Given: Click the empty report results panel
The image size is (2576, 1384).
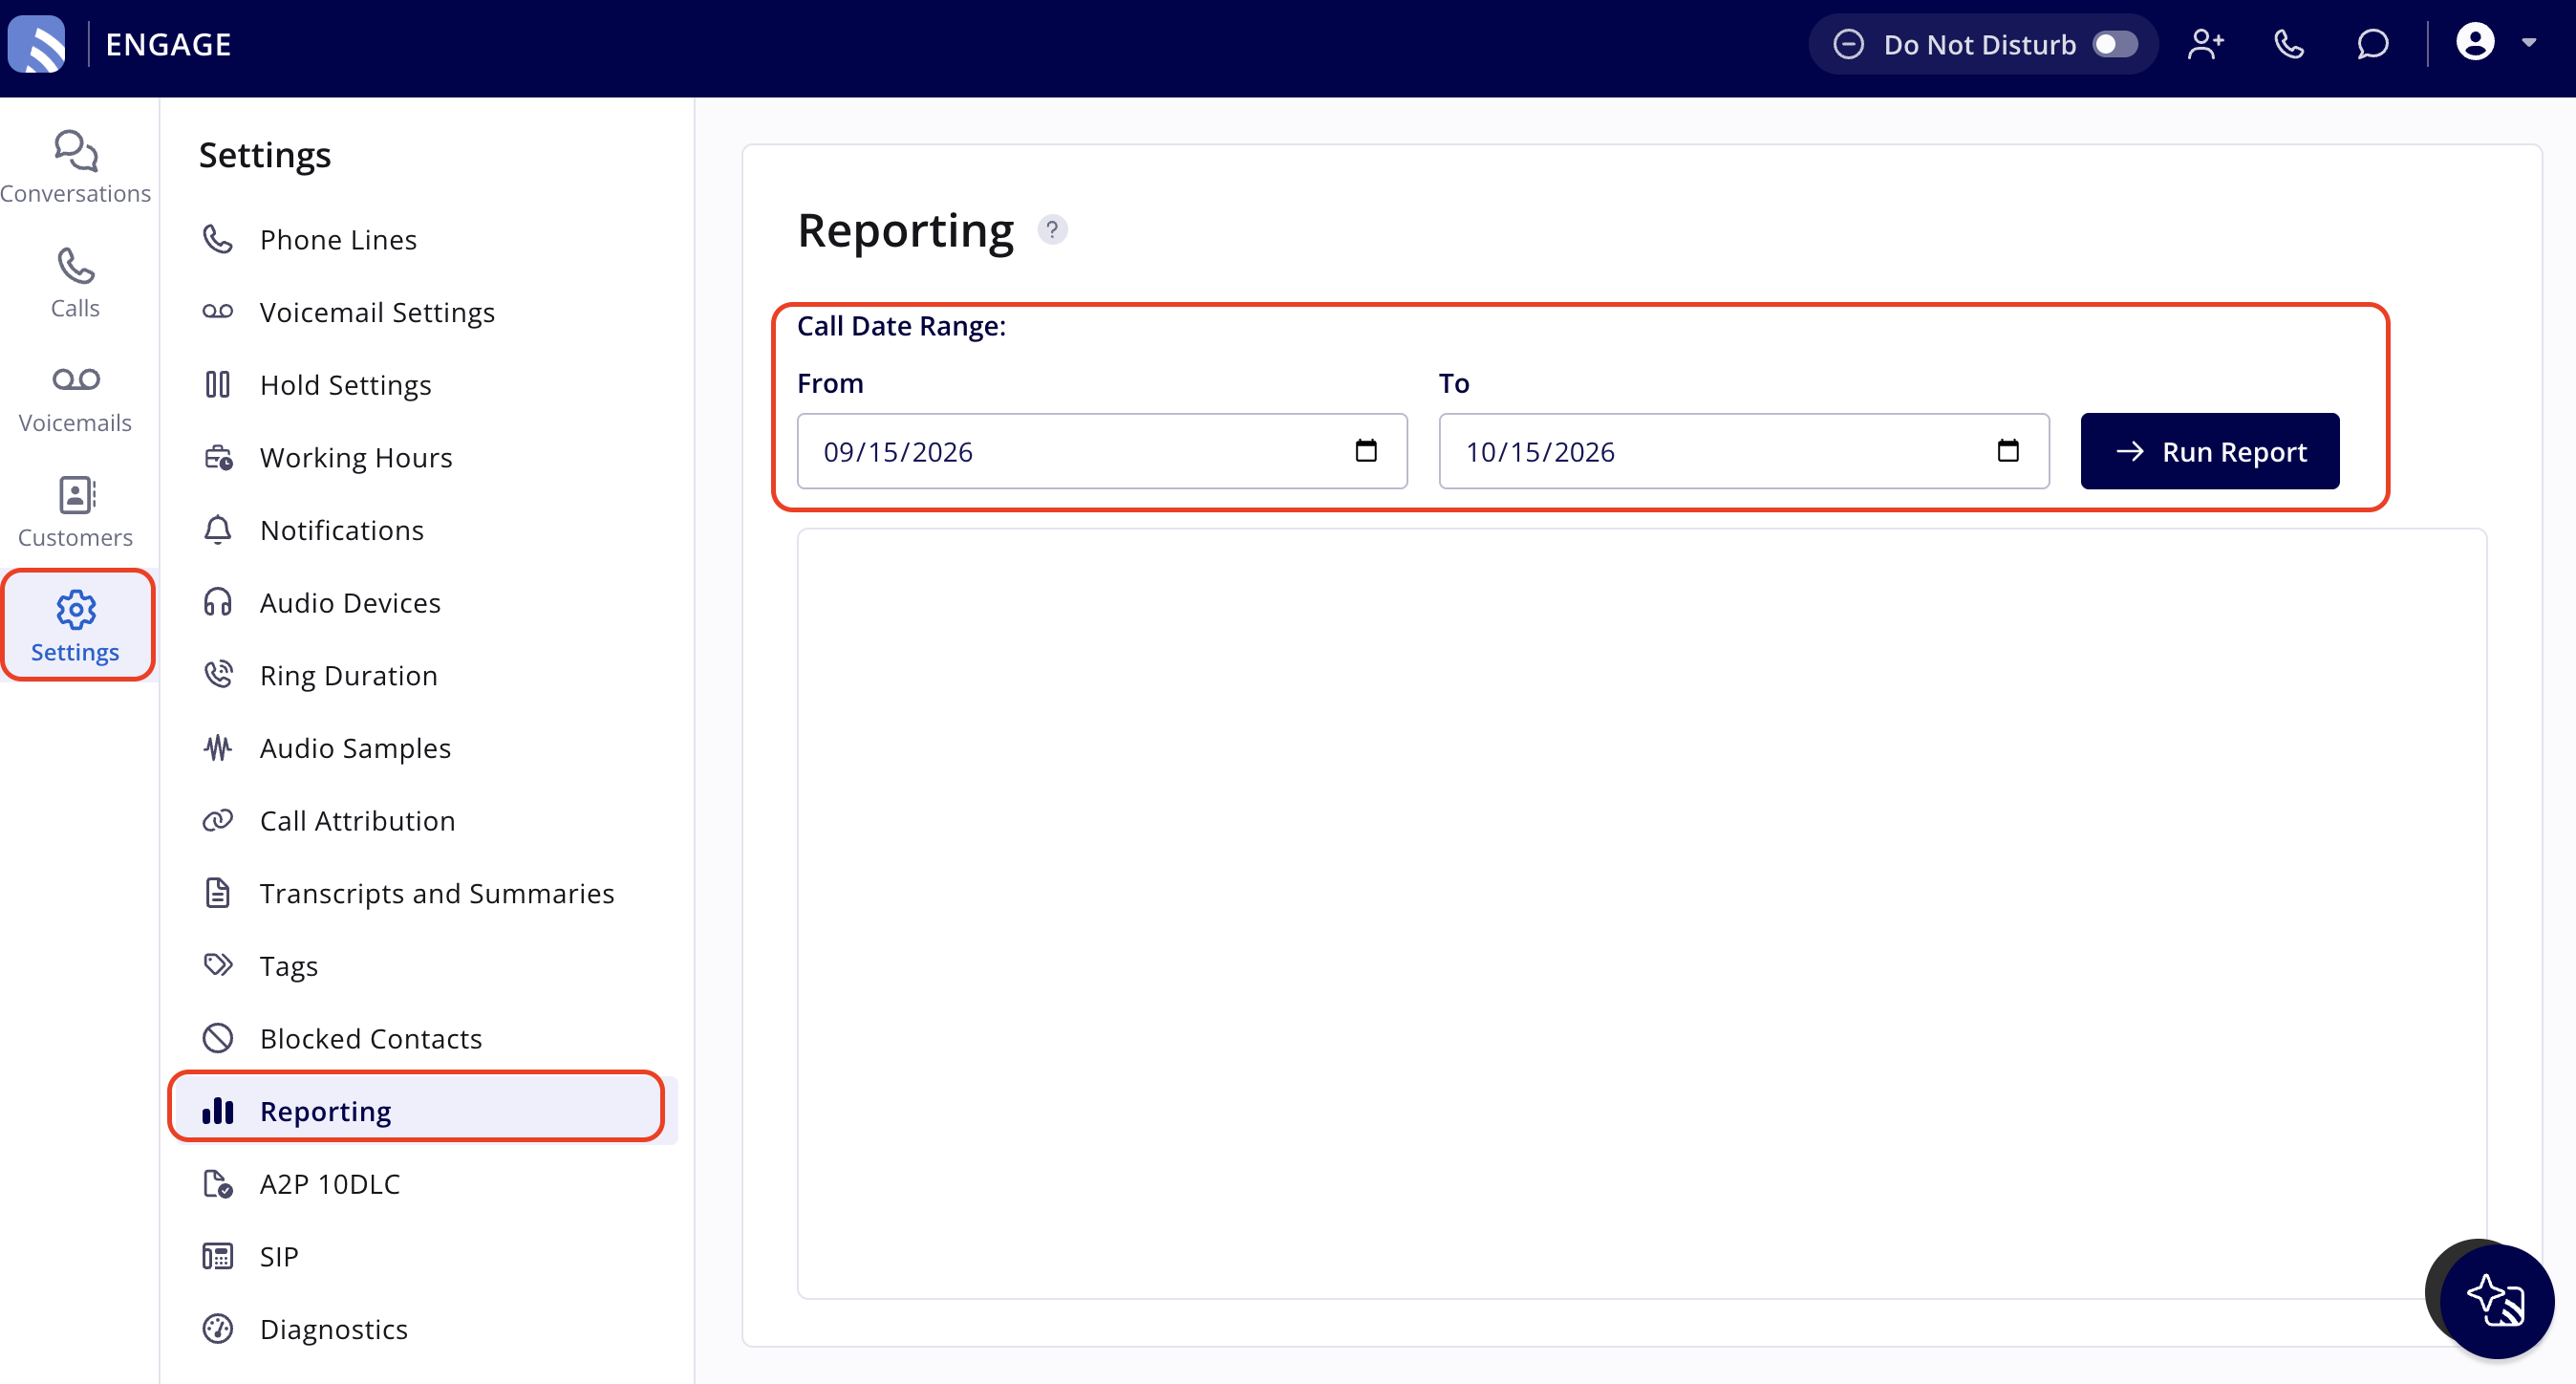Looking at the screenshot, I should (x=1641, y=914).
